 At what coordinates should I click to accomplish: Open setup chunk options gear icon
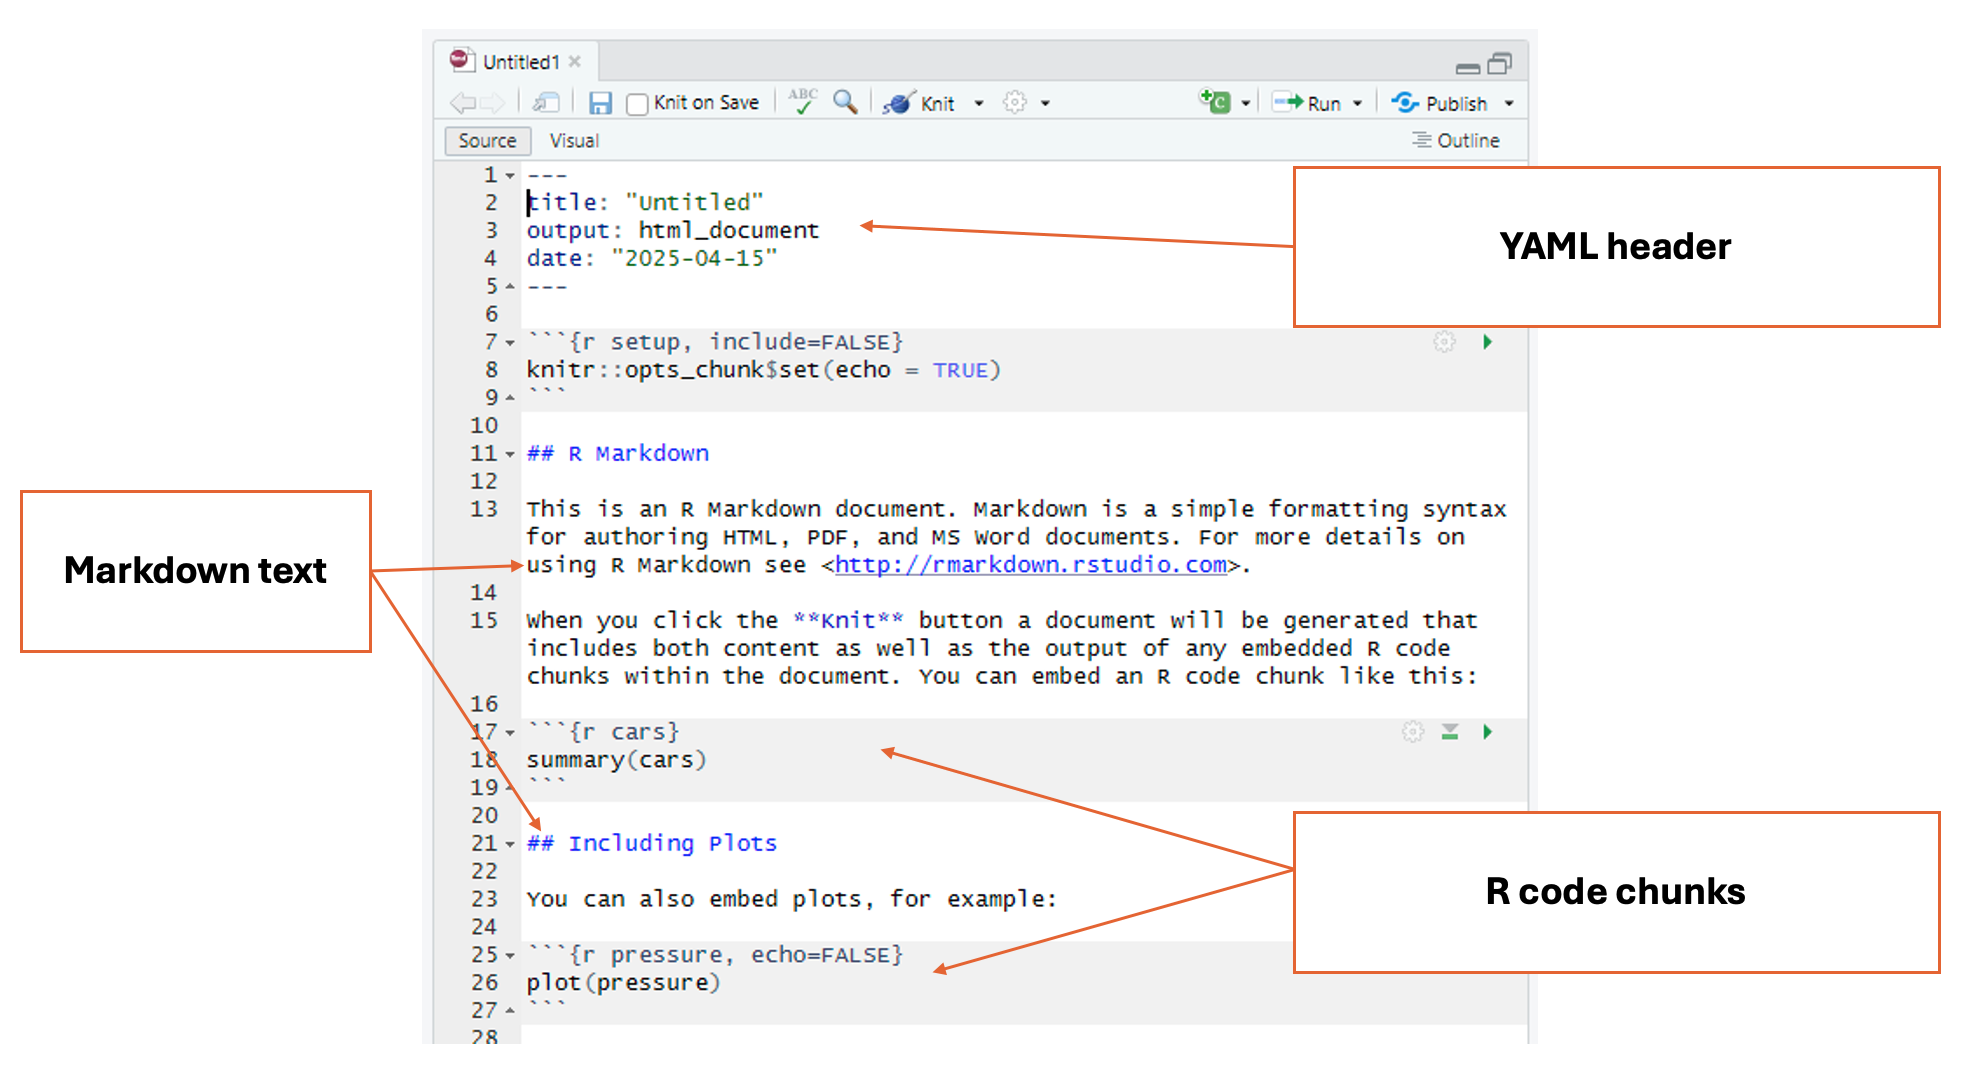coord(1445,342)
